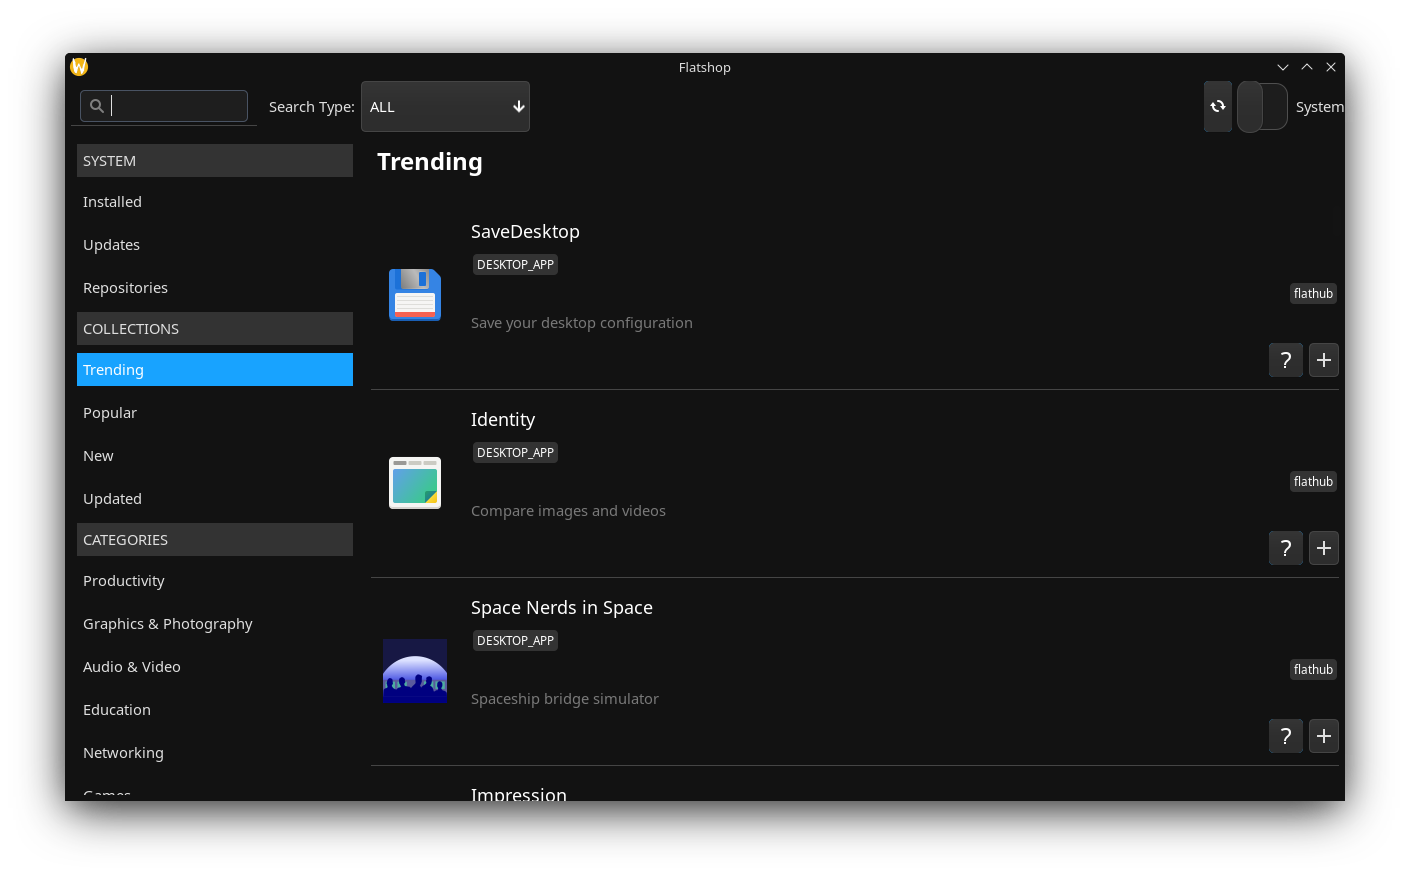
Task: Open the Graphics & Photography category
Action: point(167,623)
